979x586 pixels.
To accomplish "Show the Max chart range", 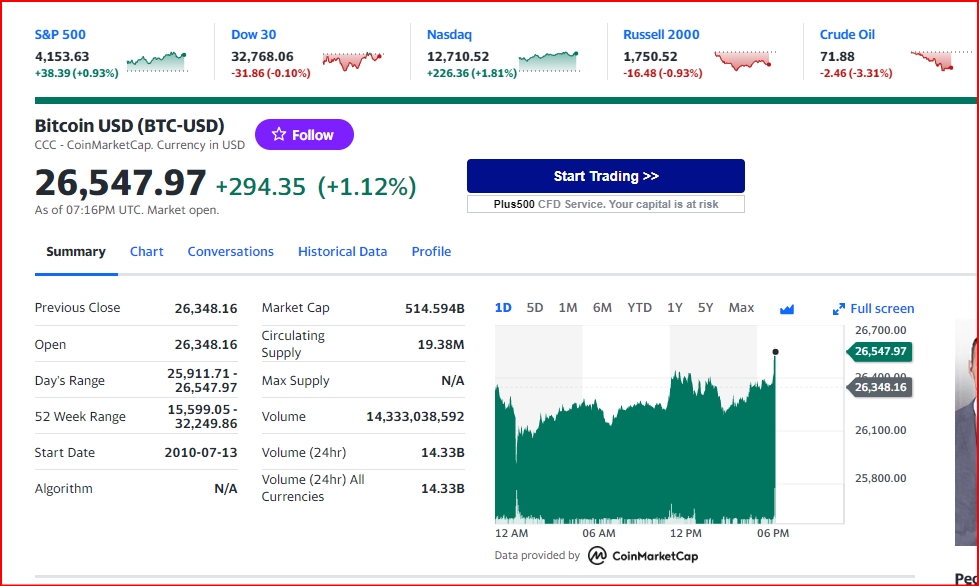I will click(x=741, y=308).
